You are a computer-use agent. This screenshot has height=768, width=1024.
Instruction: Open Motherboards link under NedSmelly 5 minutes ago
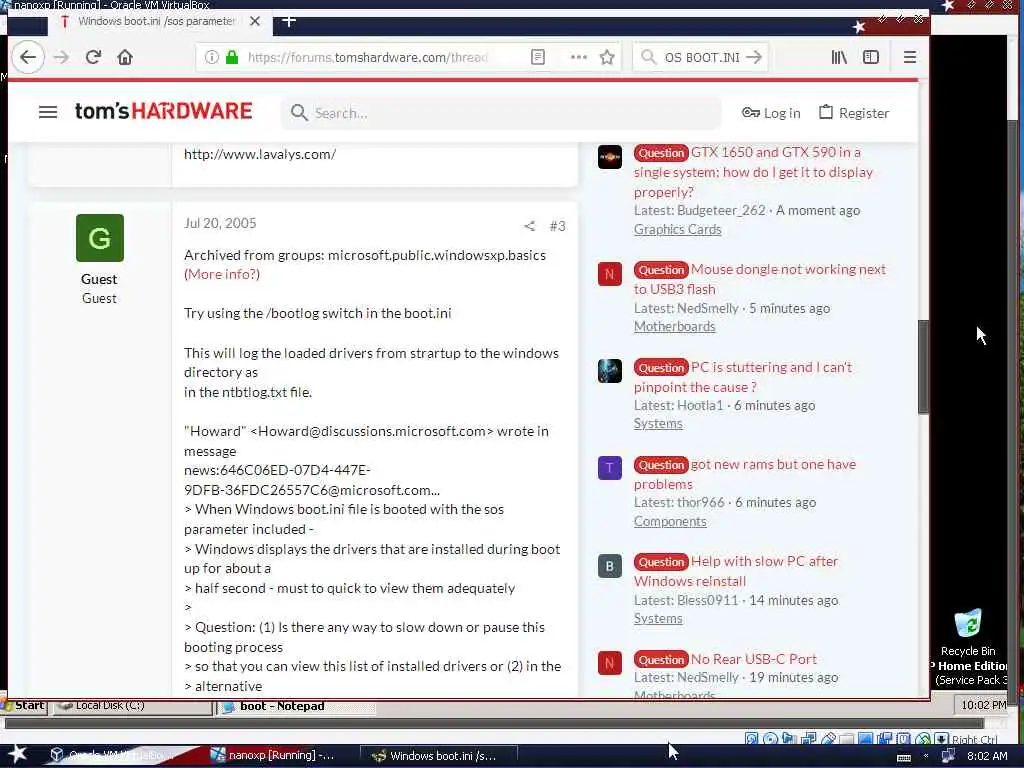pyautogui.click(x=675, y=327)
